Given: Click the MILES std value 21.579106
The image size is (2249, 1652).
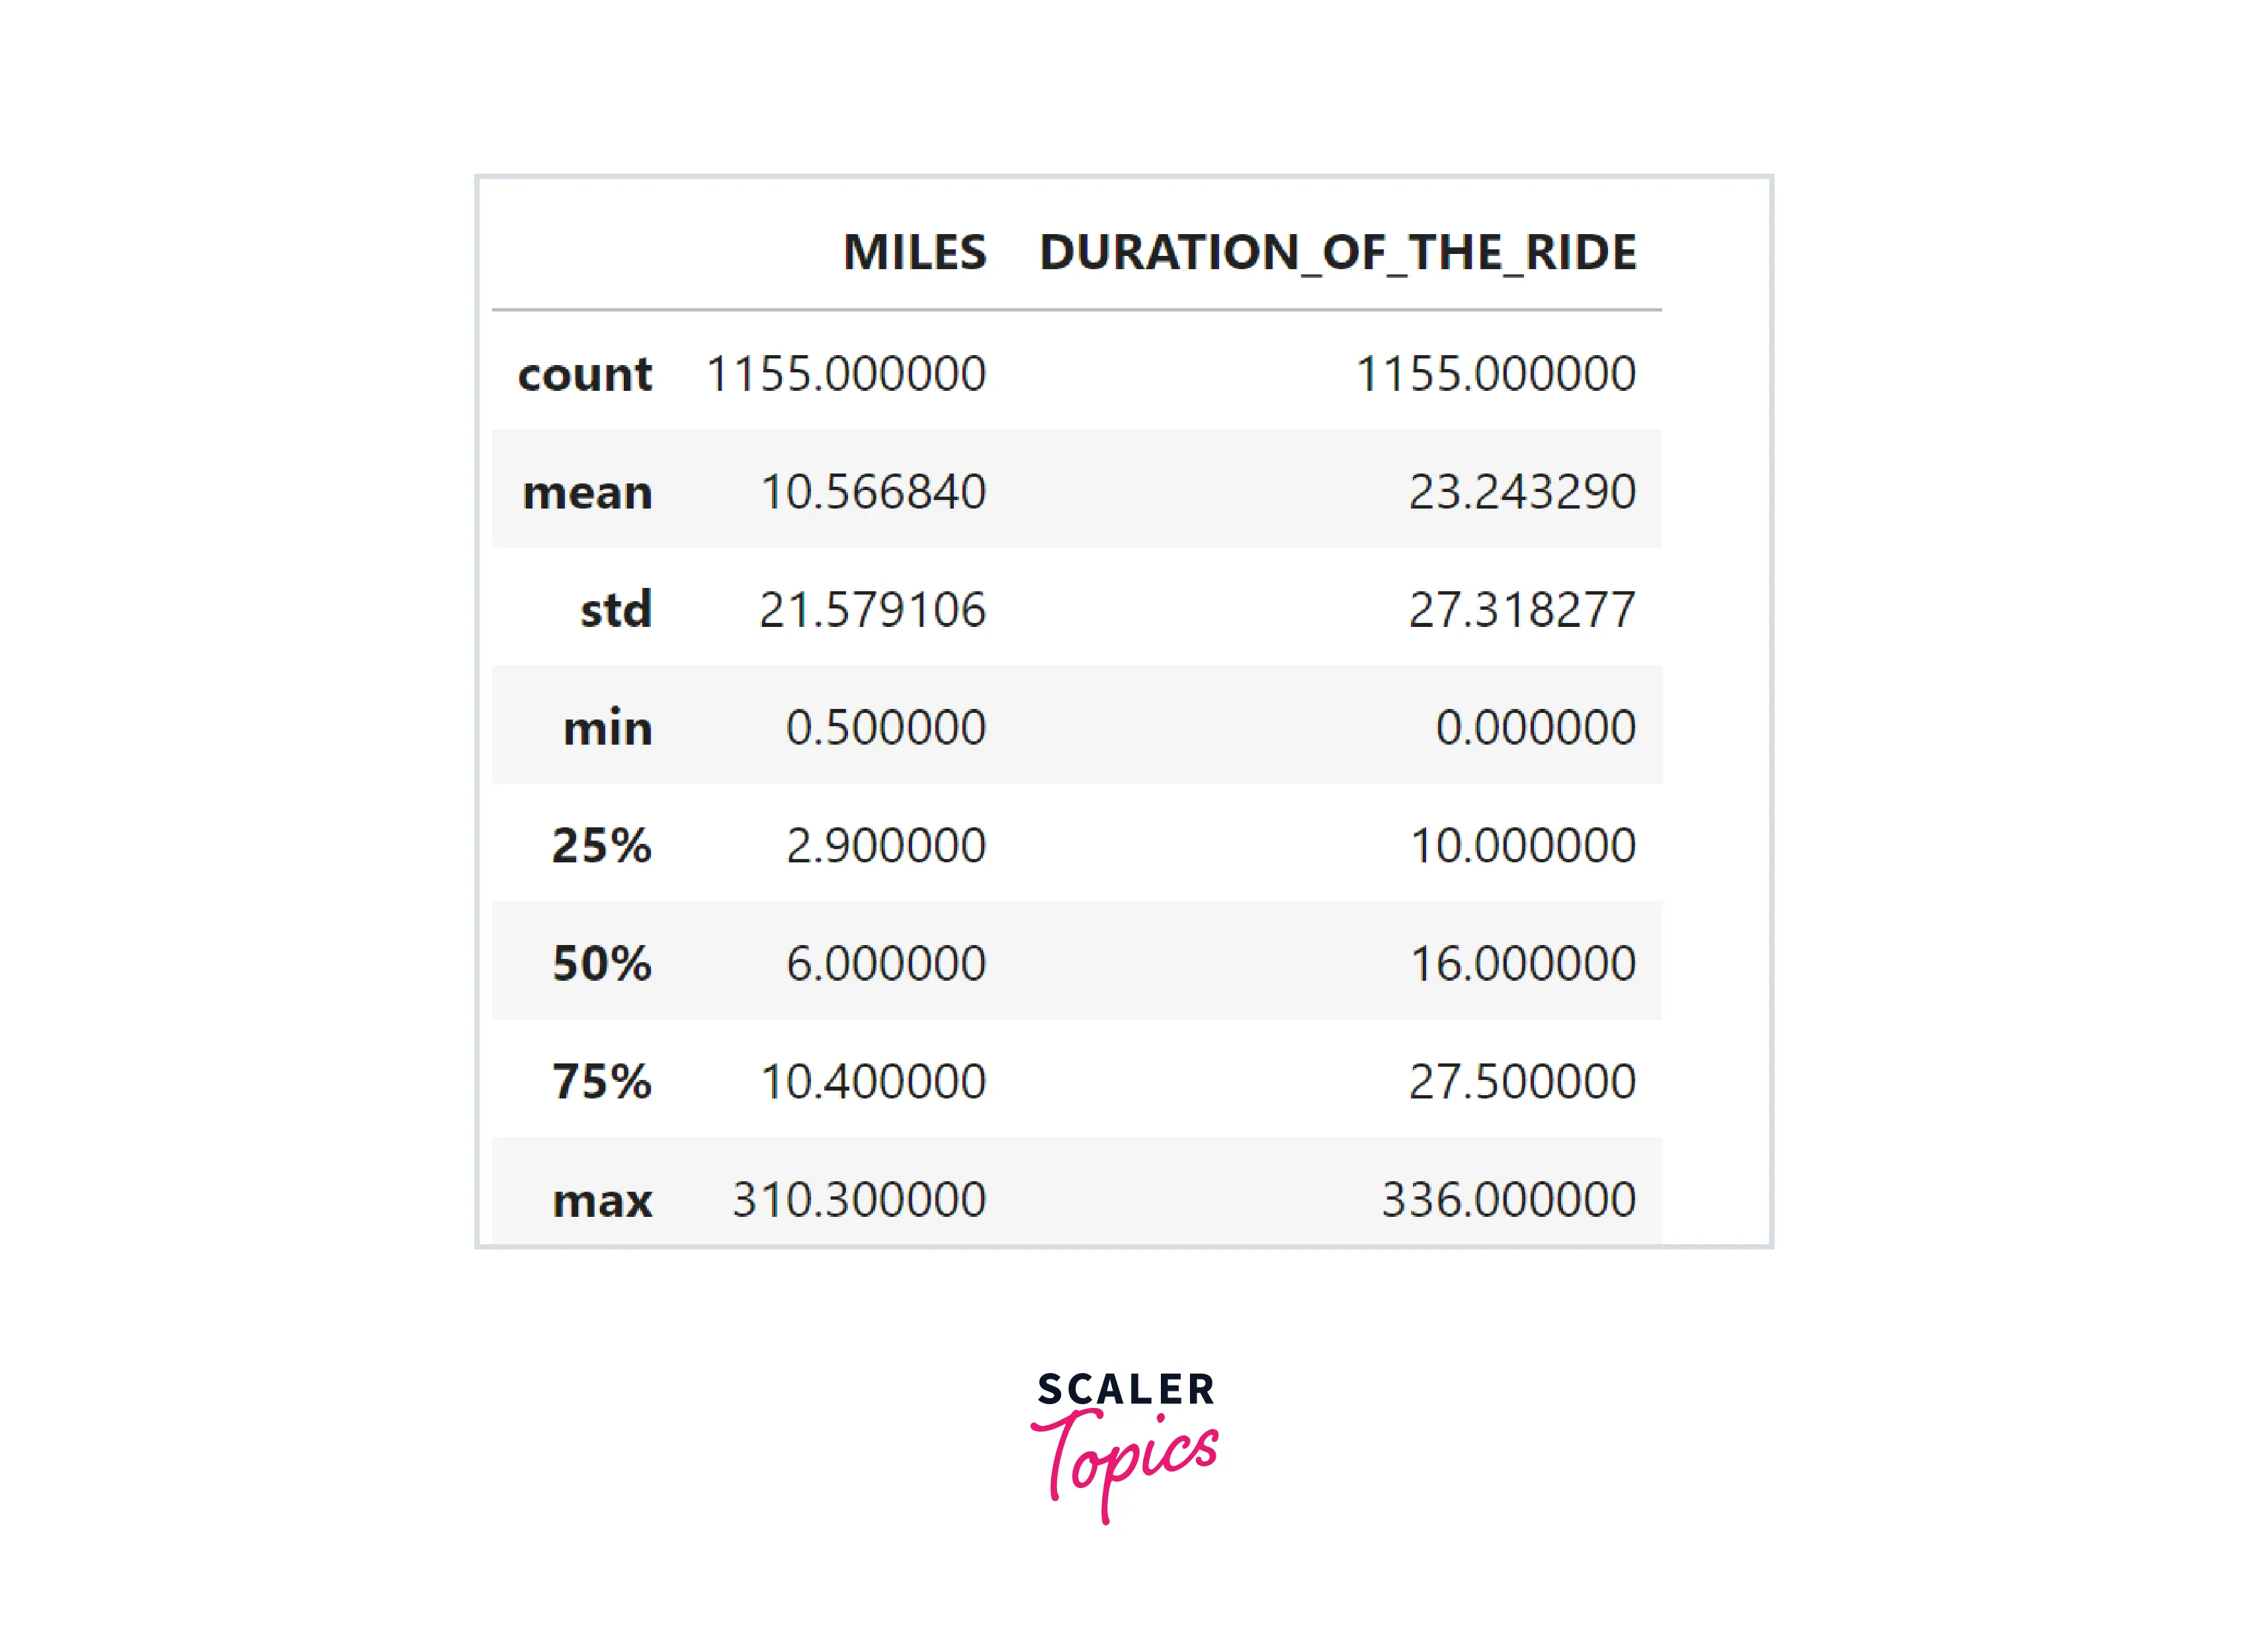Looking at the screenshot, I should pos(872,610).
